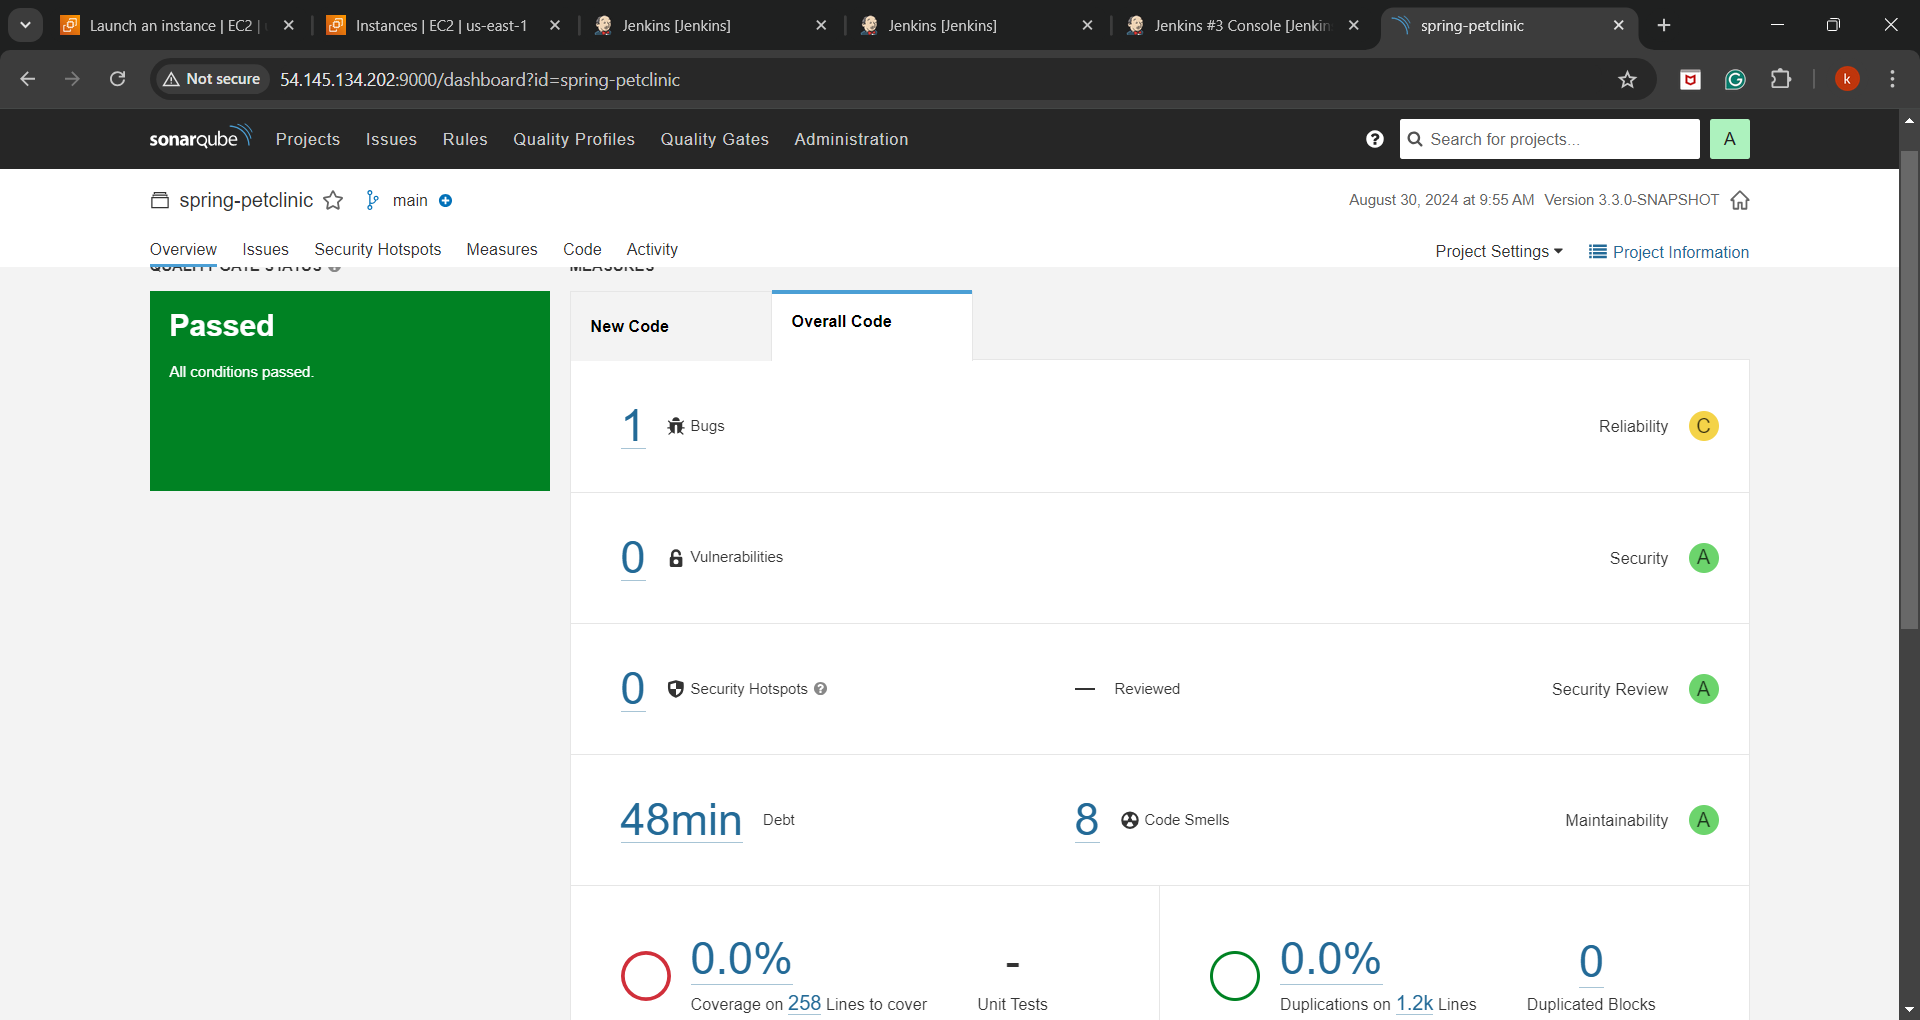Image resolution: width=1920 pixels, height=1020 pixels.
Task: Open Quality Gates in the top menu
Action: point(714,139)
